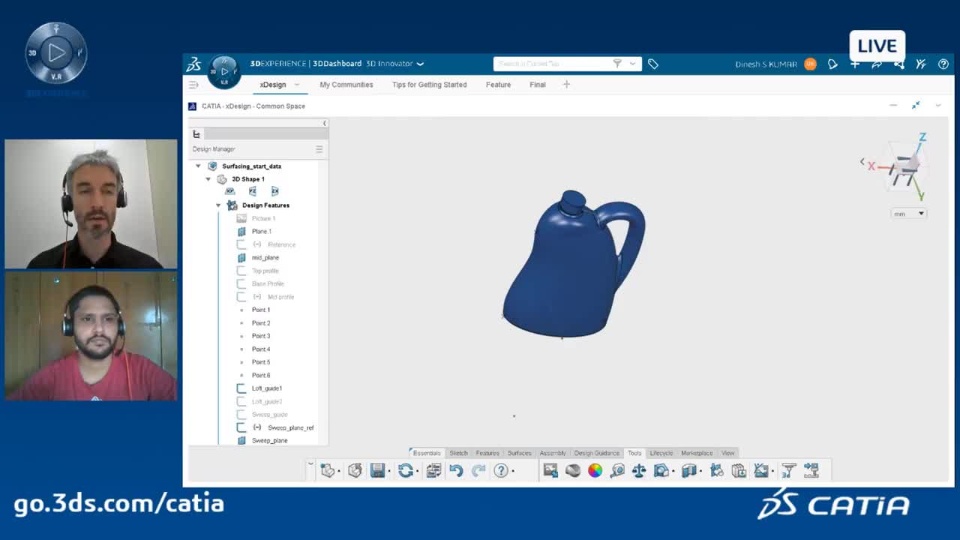Click the measure magnifier icon
The width and height of the screenshot is (960, 540).
(x=617, y=470)
